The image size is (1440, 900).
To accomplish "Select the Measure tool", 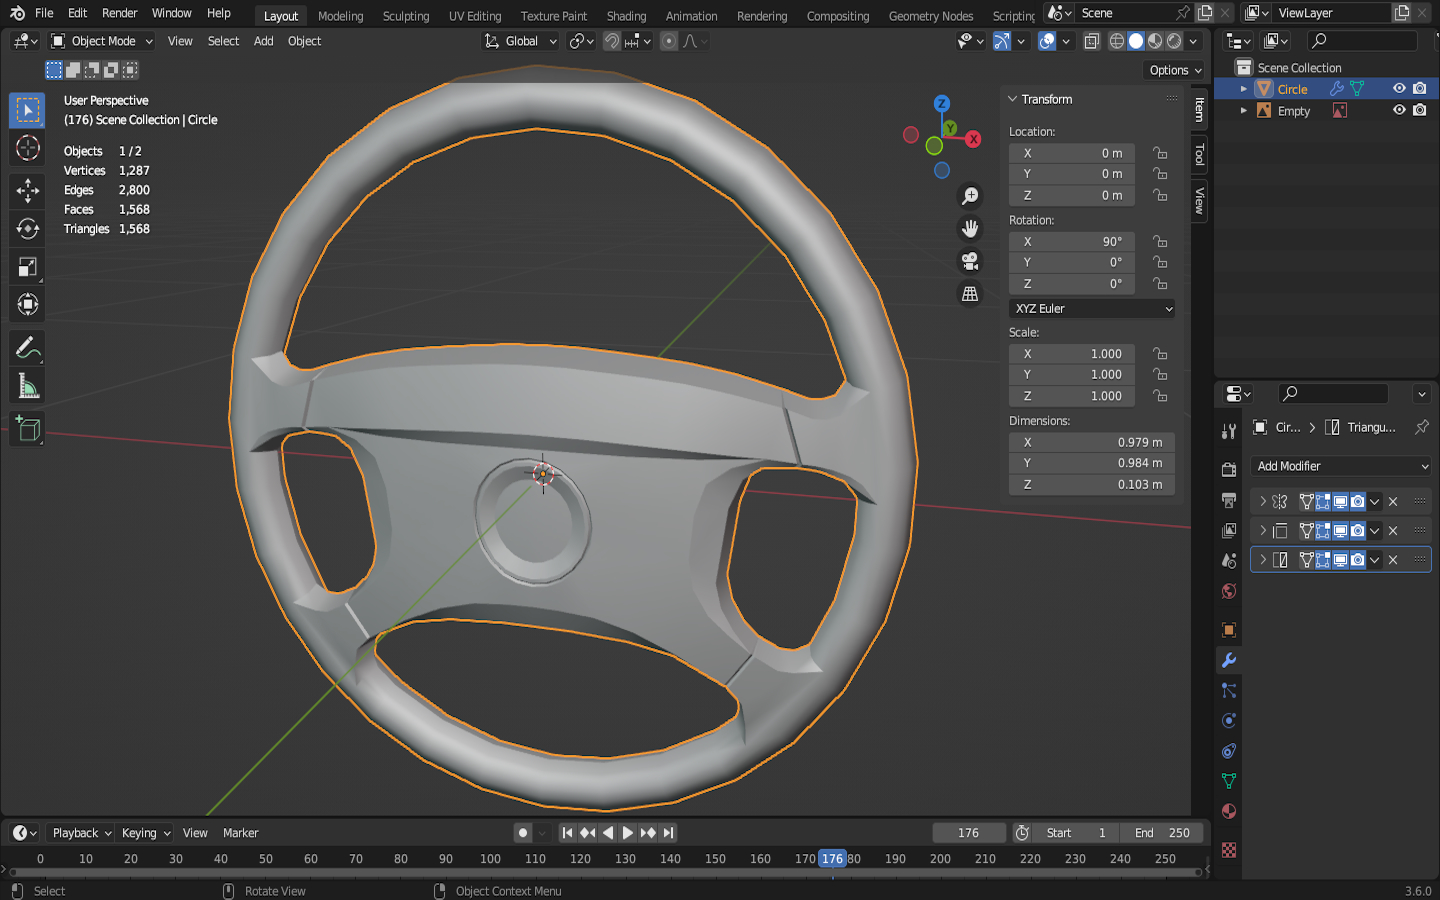I will [27, 387].
